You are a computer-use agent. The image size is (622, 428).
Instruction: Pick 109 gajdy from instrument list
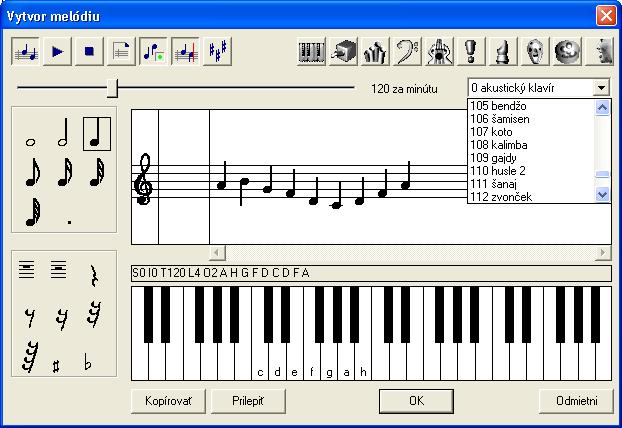tap(532, 158)
